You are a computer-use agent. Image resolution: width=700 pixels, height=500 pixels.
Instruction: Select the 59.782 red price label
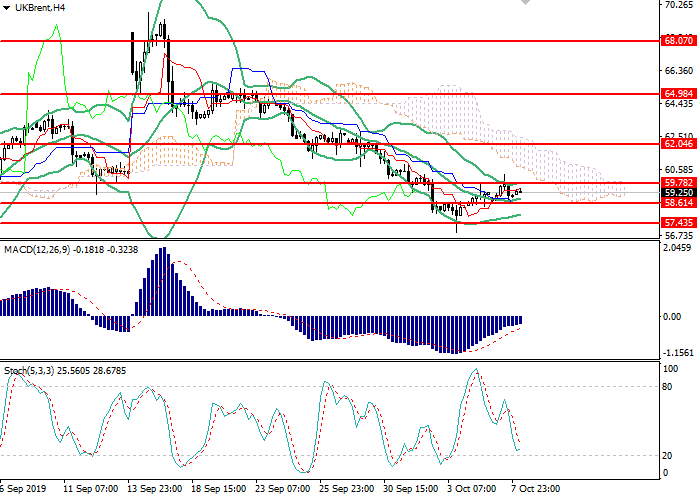(677, 183)
